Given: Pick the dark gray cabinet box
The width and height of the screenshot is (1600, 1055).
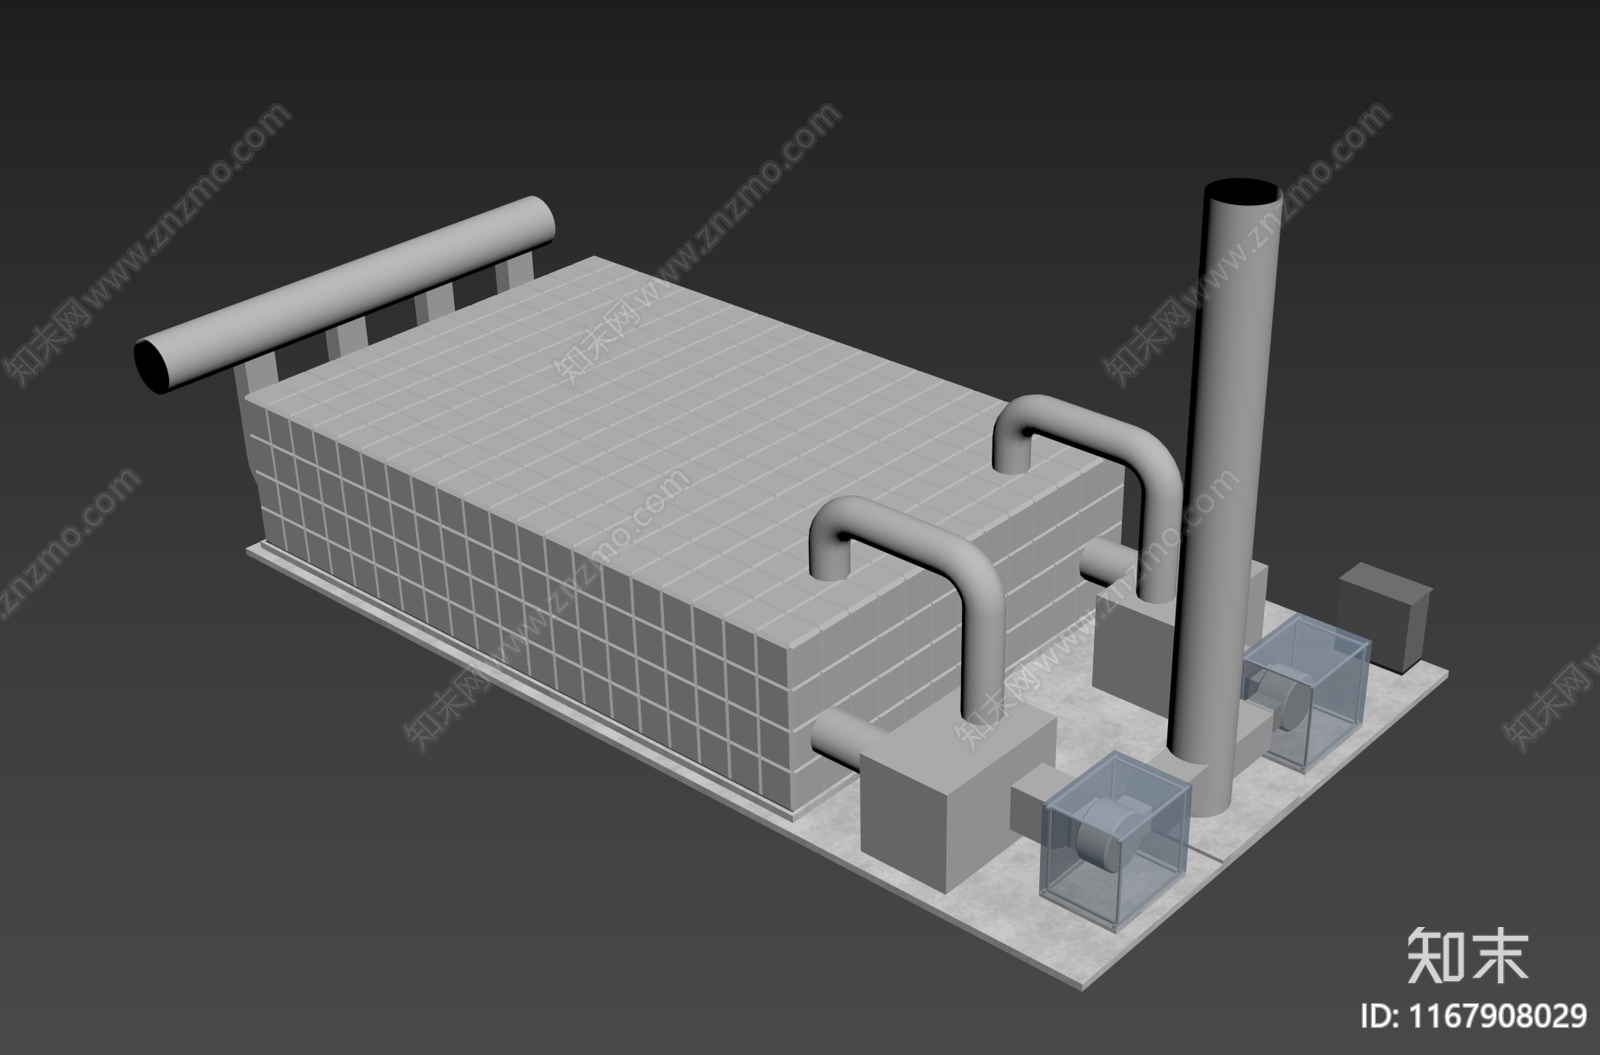Looking at the screenshot, I should pos(1385,617).
